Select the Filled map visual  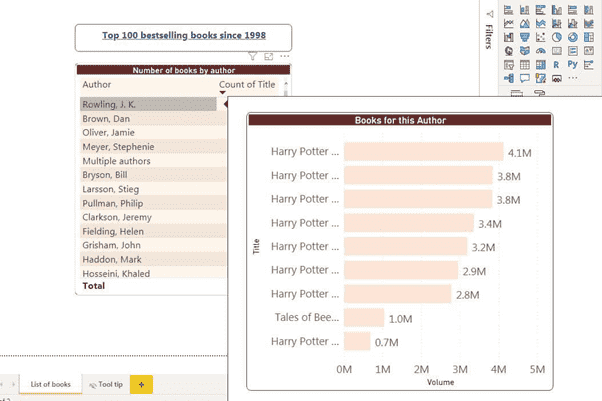[x=524, y=51]
